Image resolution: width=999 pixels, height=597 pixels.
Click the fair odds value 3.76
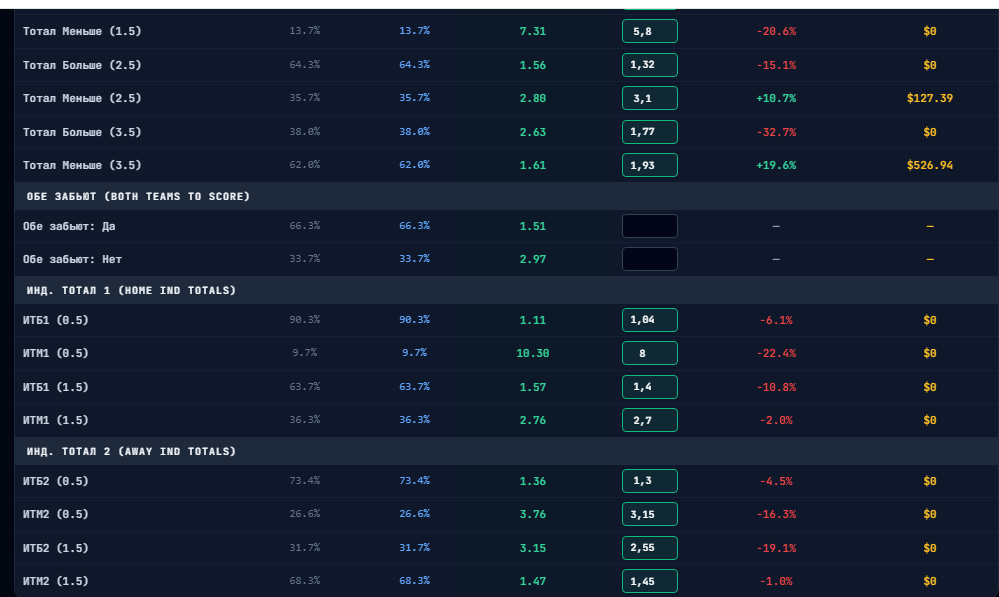click(x=533, y=514)
